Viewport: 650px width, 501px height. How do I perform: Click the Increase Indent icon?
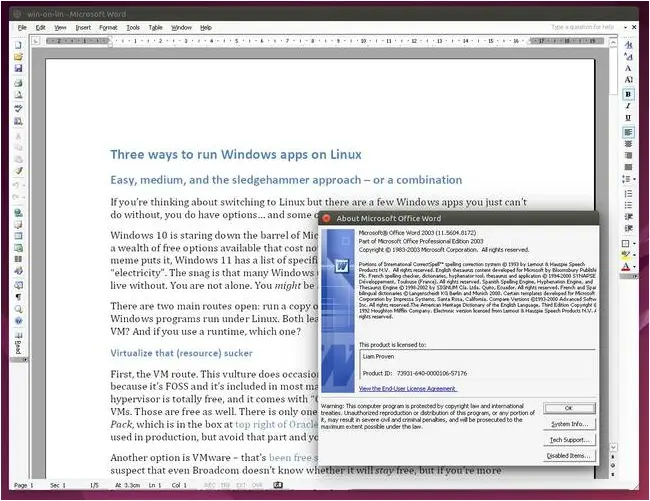pos(628,228)
